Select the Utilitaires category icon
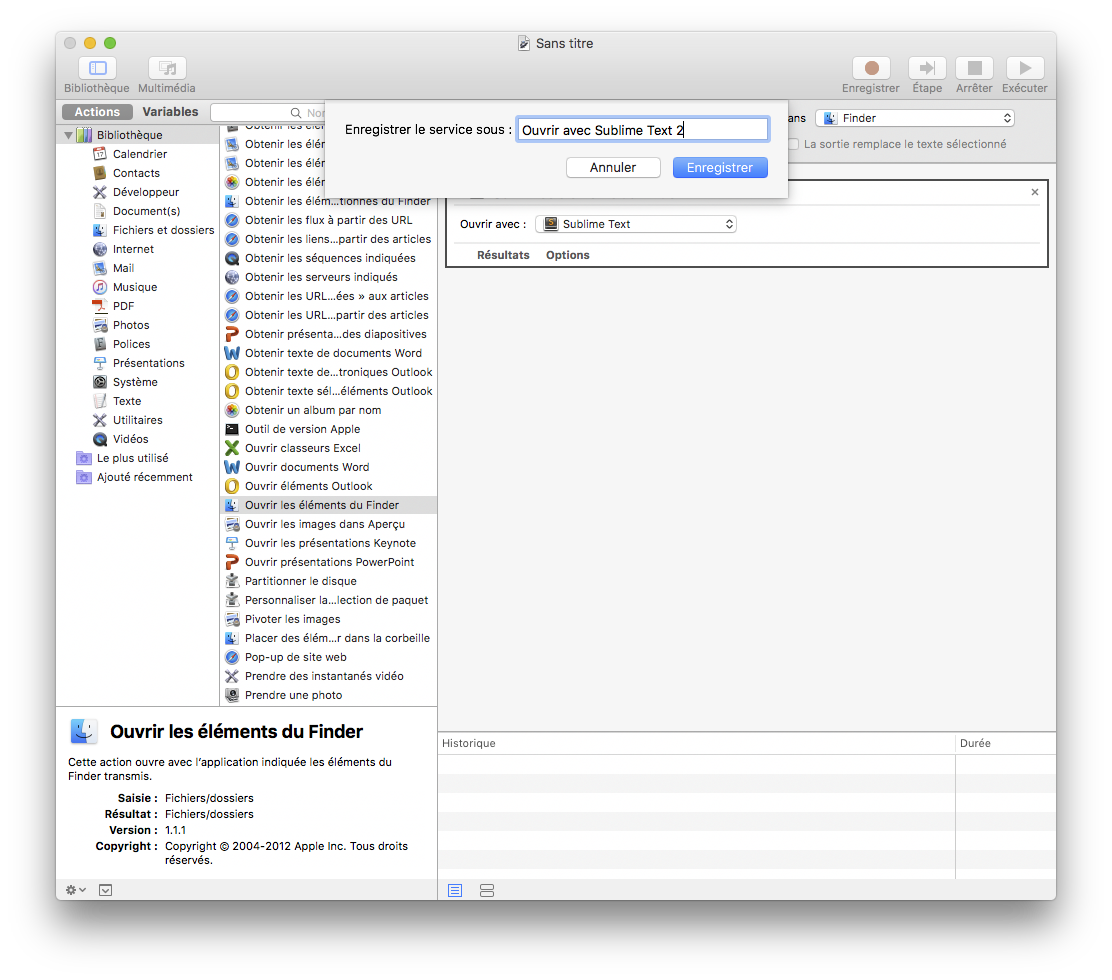The image size is (1112, 980). [x=100, y=420]
